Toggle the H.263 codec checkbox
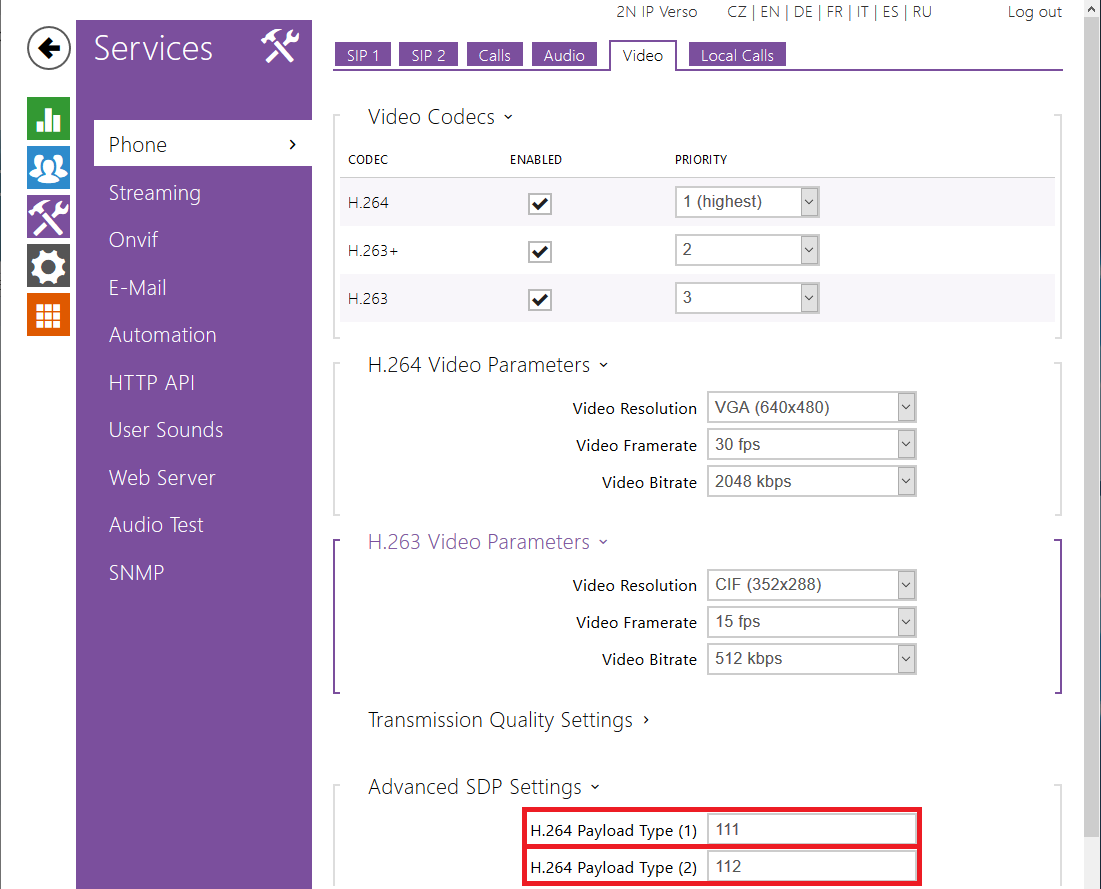This screenshot has width=1101, height=889. 540,299
